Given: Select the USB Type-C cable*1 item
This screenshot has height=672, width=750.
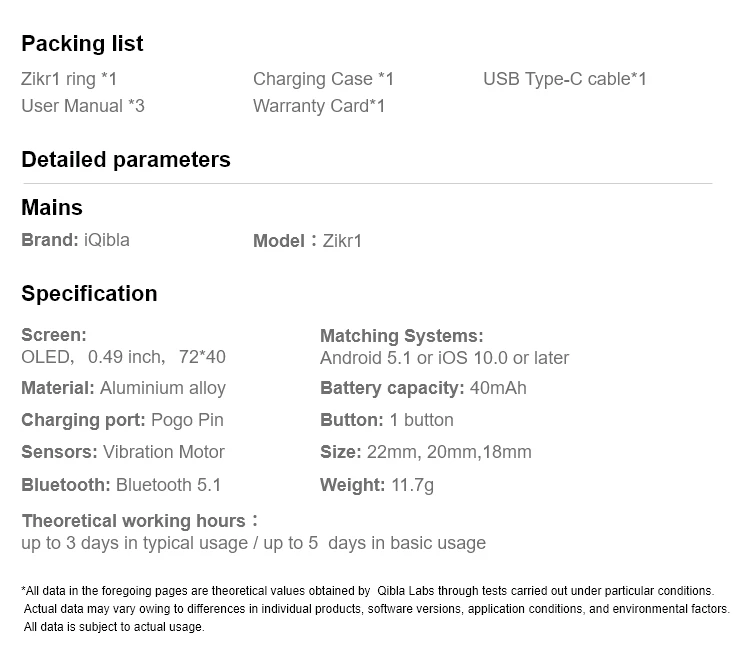Looking at the screenshot, I should coord(564,79).
